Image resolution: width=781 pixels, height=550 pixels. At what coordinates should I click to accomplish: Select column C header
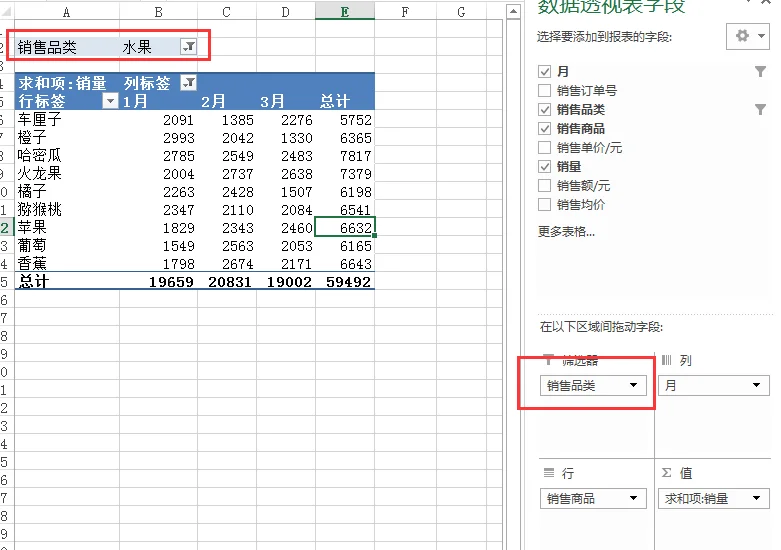[227, 12]
